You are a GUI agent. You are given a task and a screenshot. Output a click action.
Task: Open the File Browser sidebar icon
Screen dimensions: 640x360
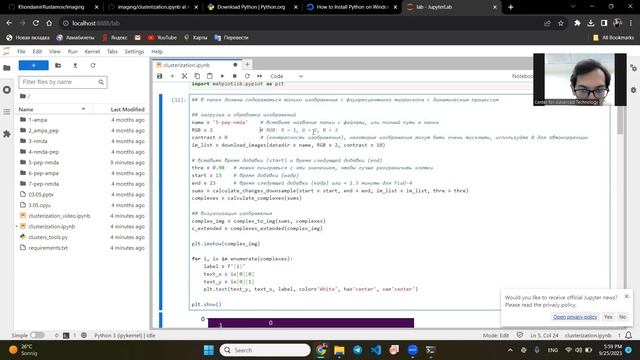tap(7, 68)
